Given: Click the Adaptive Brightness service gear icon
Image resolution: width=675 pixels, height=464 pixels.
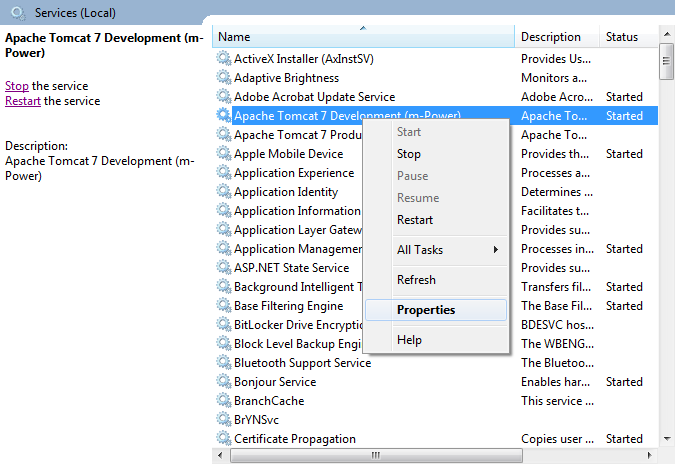Looking at the screenshot, I should pyautogui.click(x=223, y=77).
